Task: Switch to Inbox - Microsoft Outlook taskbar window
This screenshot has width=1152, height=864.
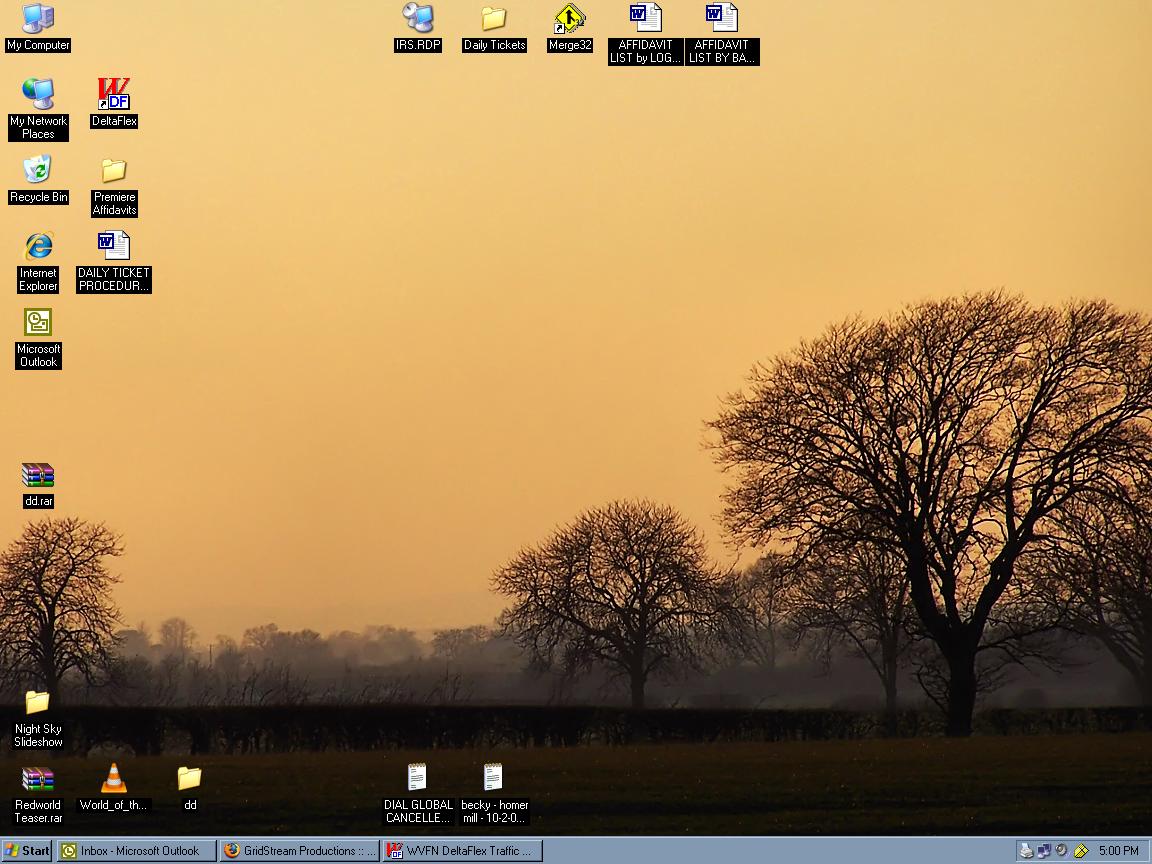Action: point(137,851)
